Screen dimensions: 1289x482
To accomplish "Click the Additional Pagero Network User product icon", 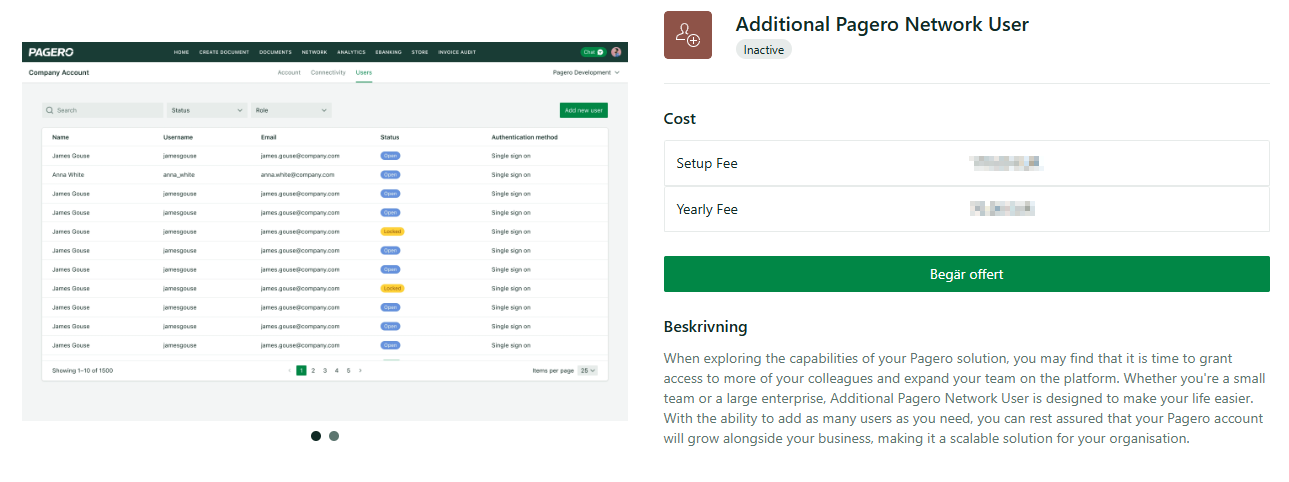I will pyautogui.click(x=688, y=35).
